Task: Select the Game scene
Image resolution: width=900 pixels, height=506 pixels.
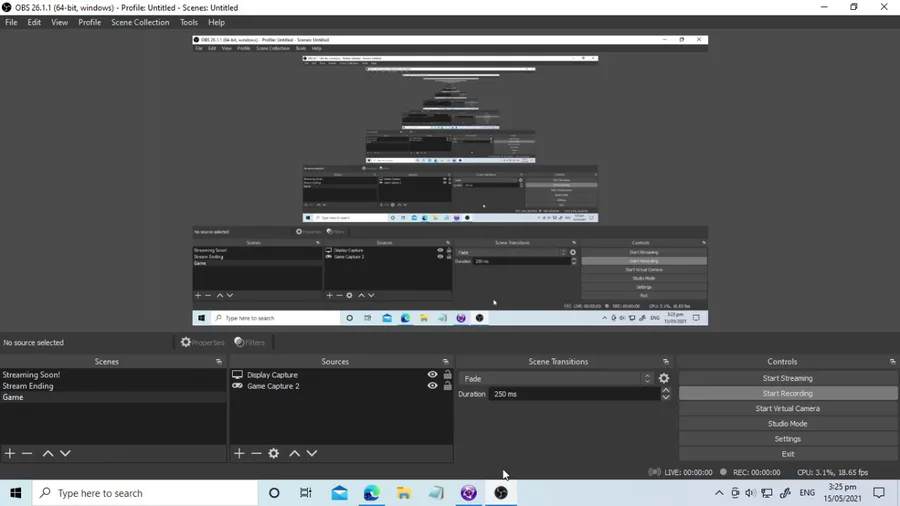Action: (x=113, y=397)
